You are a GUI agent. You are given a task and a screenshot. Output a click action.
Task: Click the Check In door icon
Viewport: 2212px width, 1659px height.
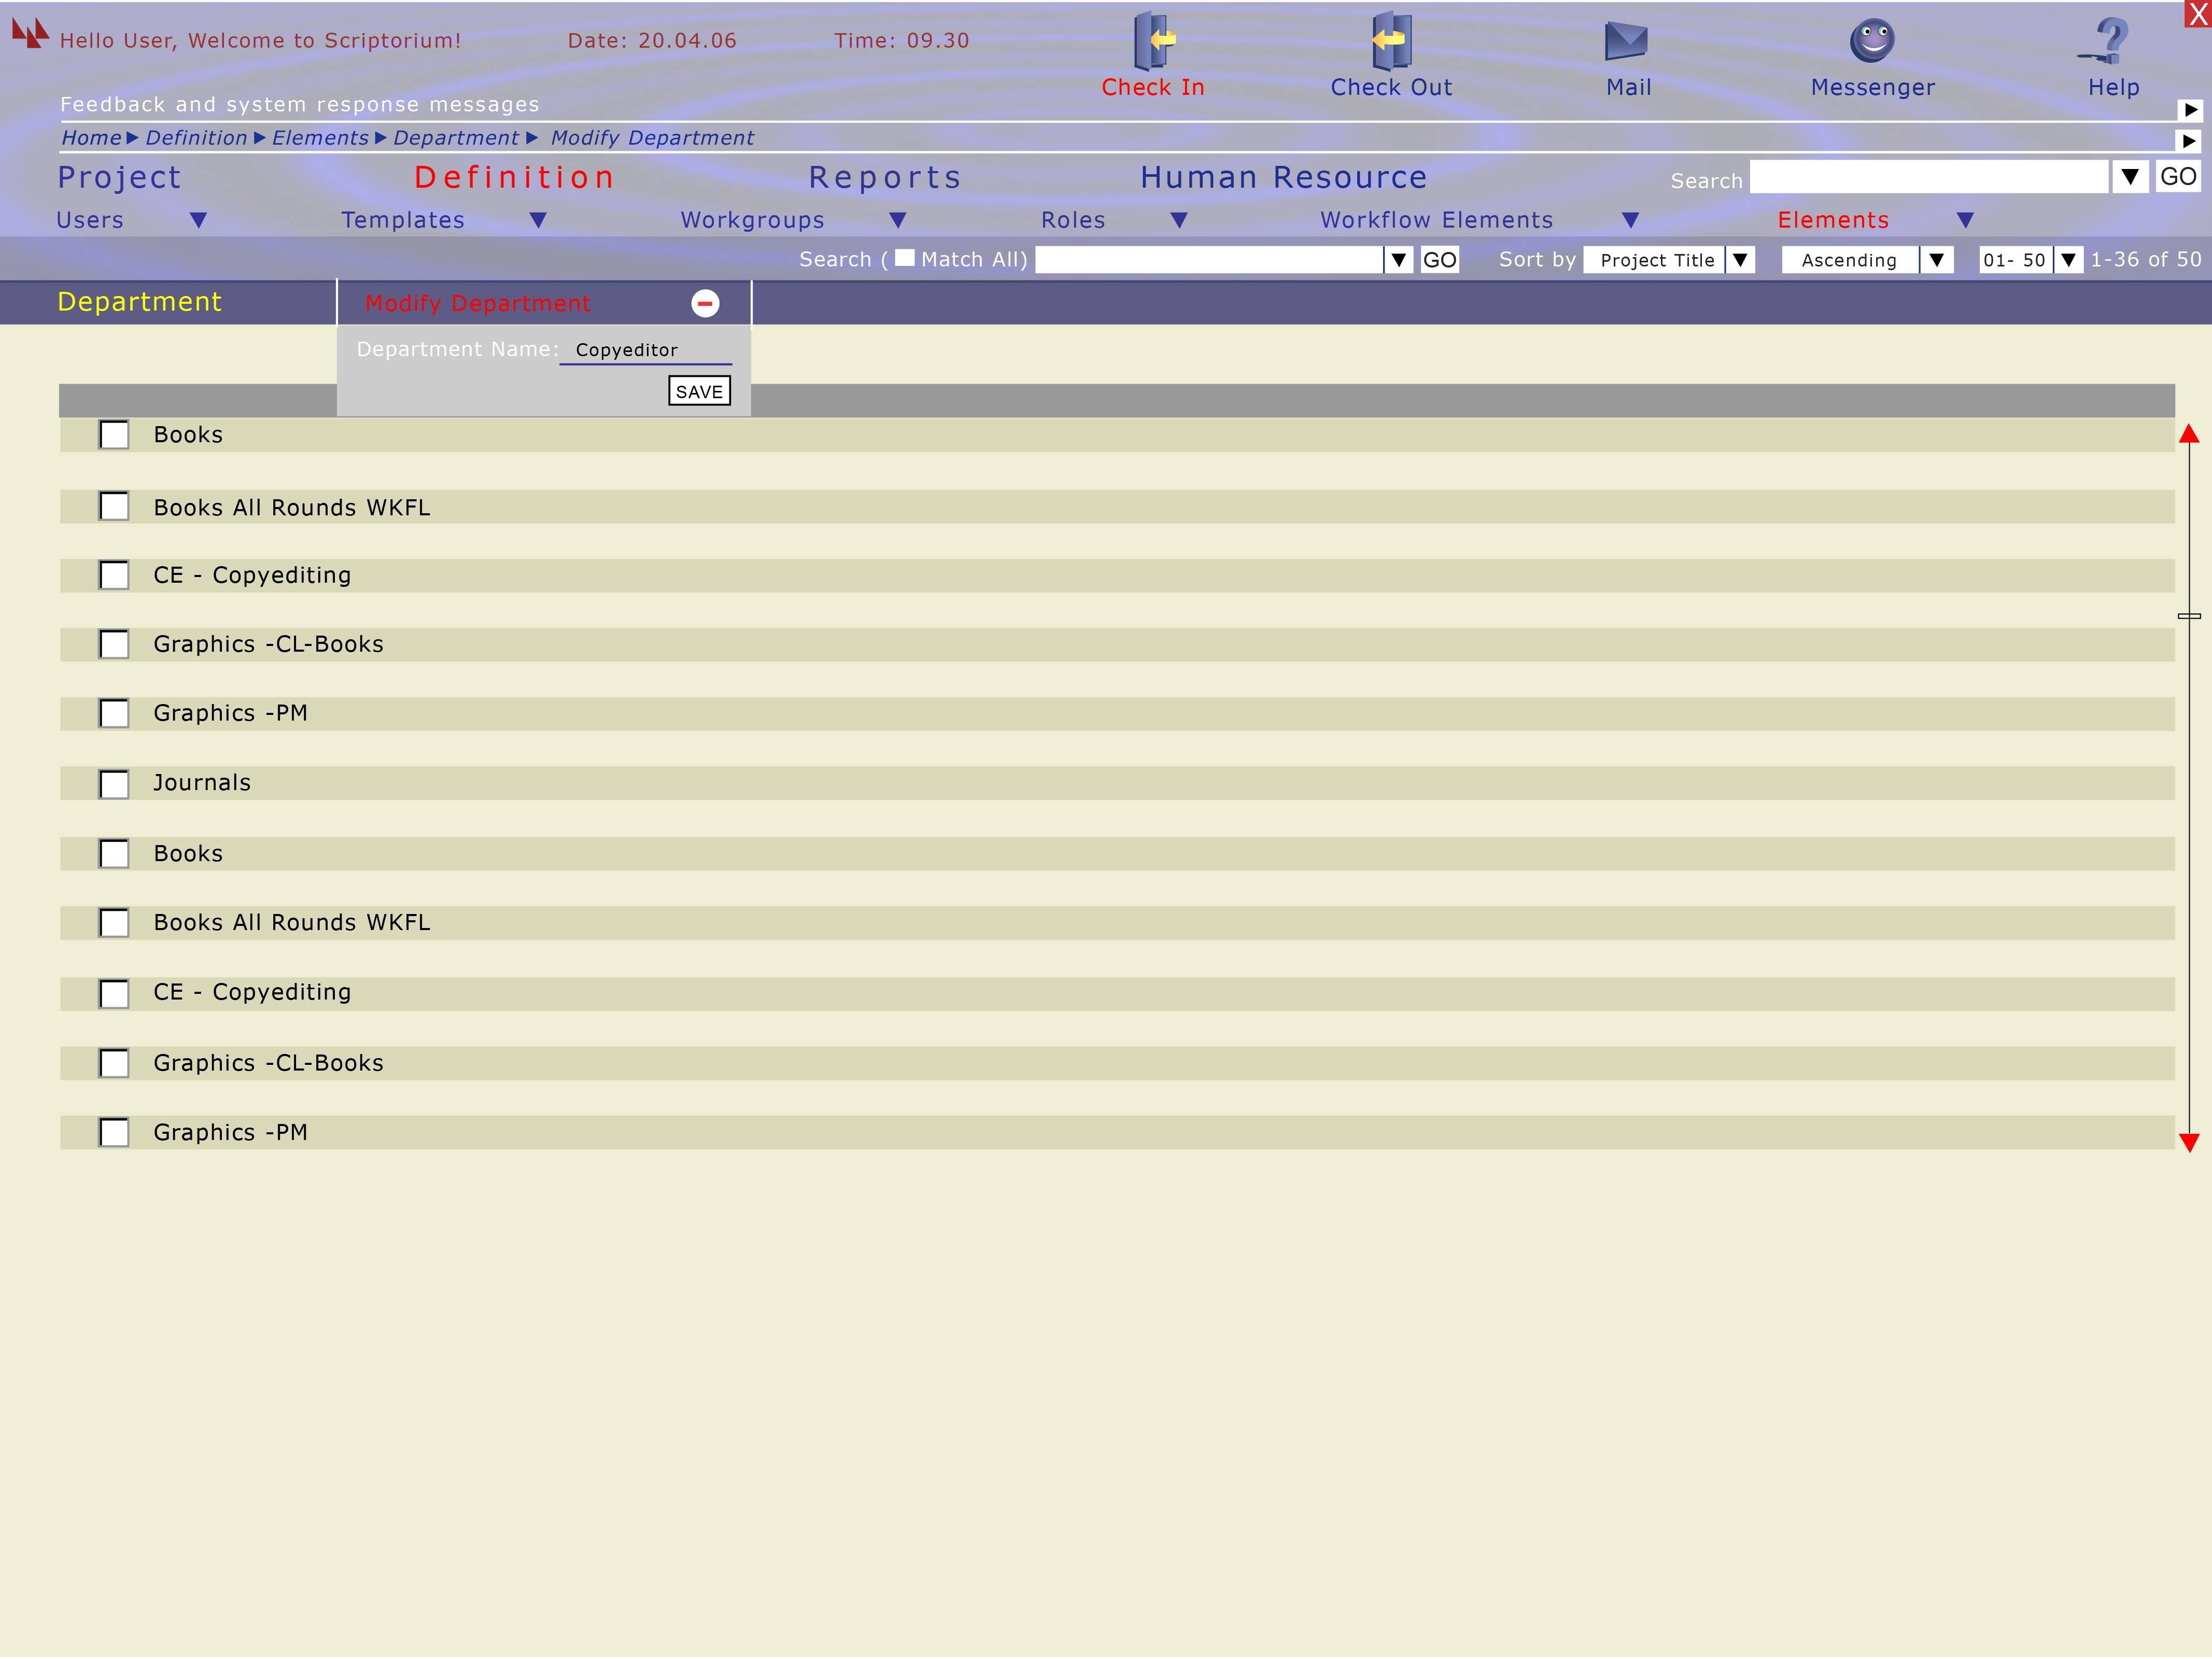(x=1153, y=41)
